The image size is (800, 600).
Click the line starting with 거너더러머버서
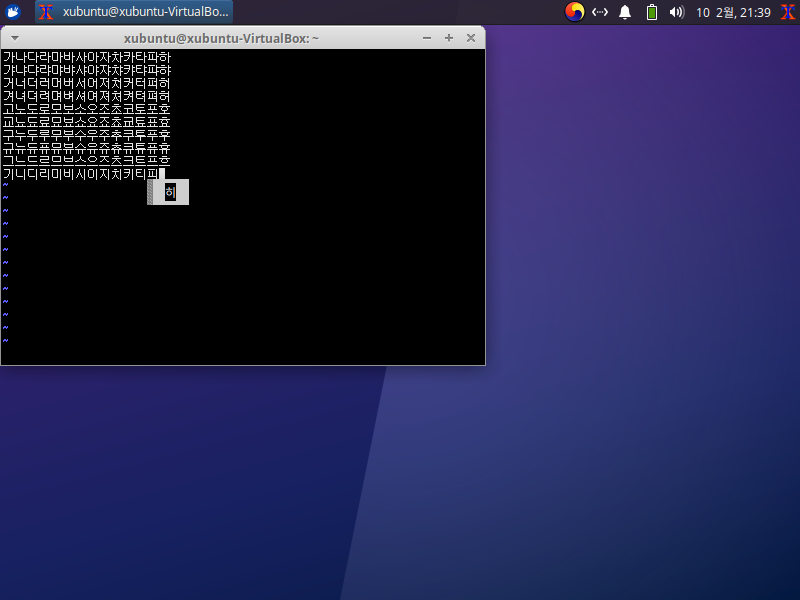coord(87,83)
